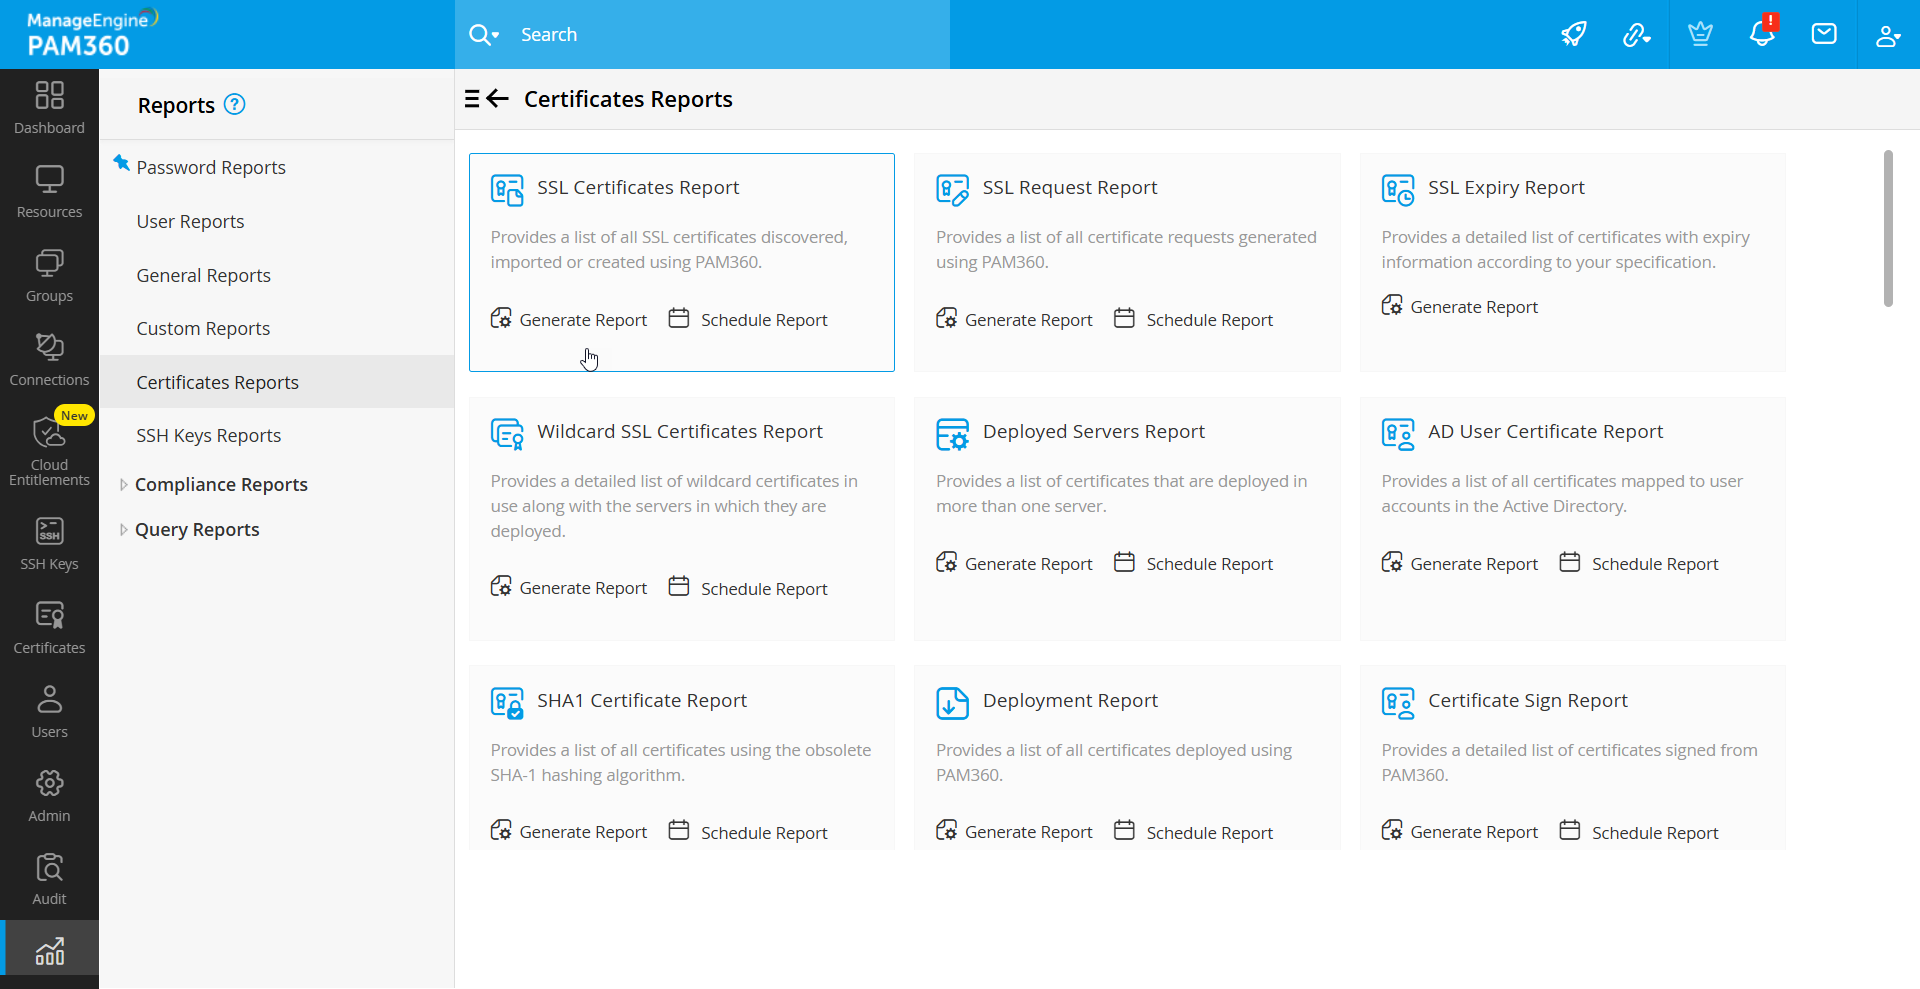The image size is (1920, 989).
Task: Expand the Compliance Reports section
Action: [221, 484]
